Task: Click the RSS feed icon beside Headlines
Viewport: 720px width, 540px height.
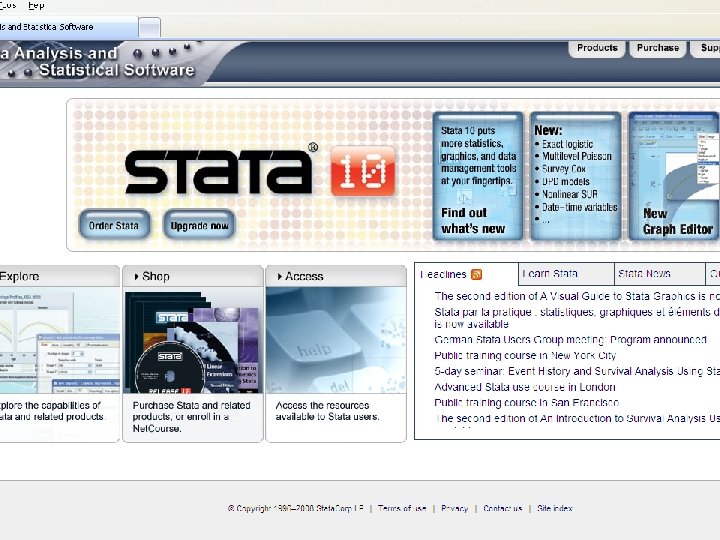Action: [x=477, y=275]
